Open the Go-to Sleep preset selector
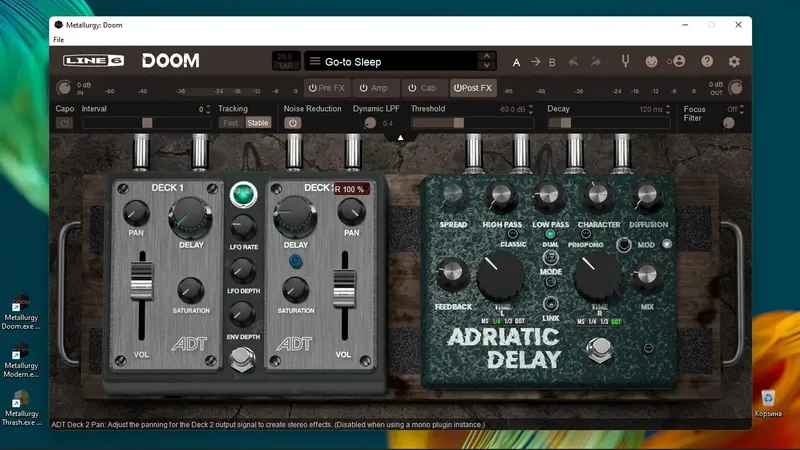The width and height of the screenshot is (800, 450). [x=399, y=62]
